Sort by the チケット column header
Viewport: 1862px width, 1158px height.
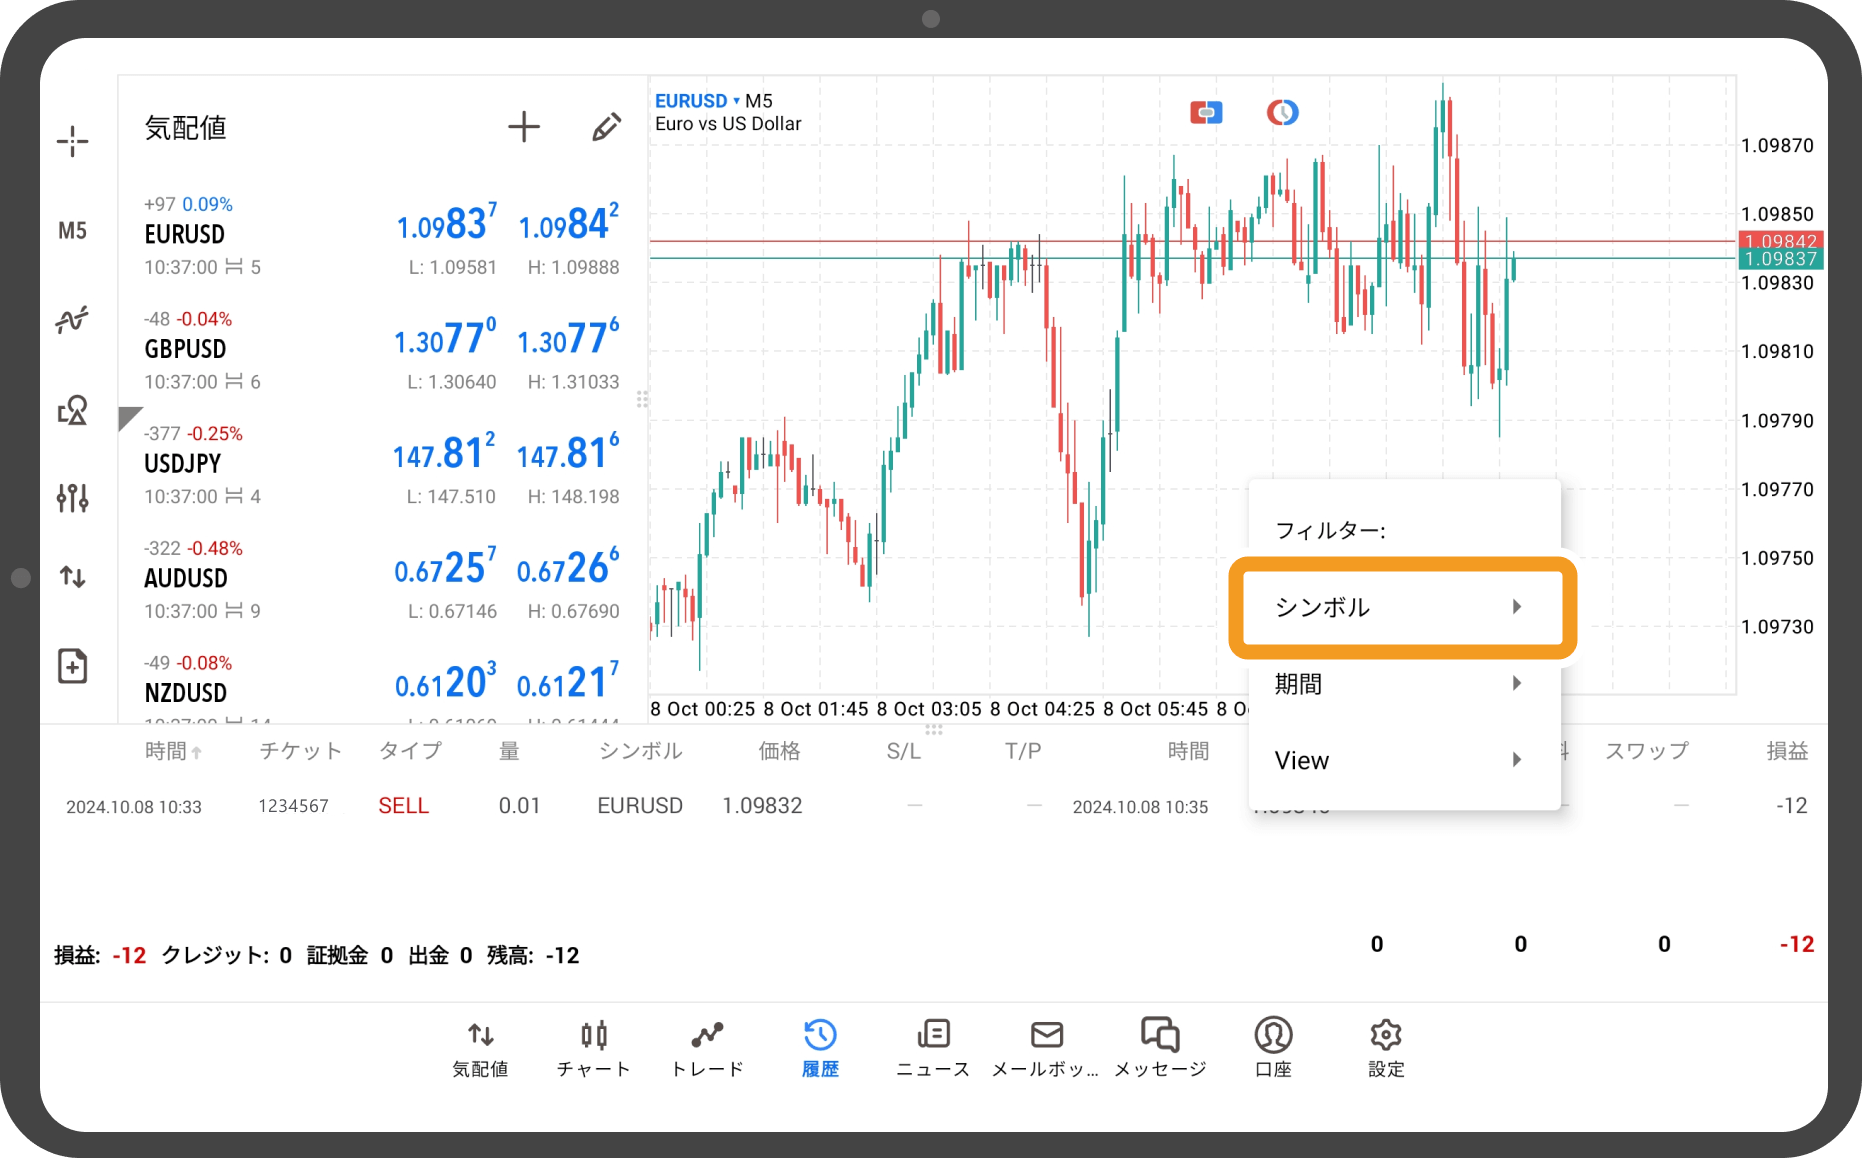(300, 751)
